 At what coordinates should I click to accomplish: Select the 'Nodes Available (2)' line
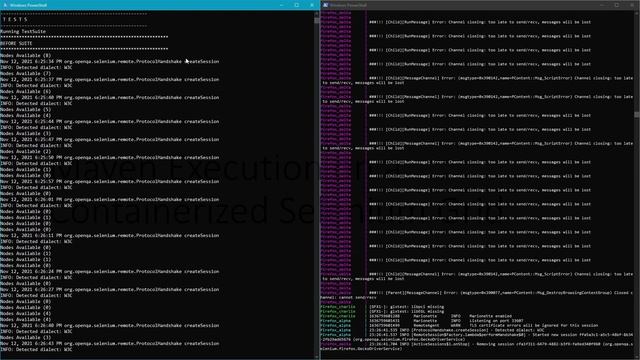[x=25, y=151]
